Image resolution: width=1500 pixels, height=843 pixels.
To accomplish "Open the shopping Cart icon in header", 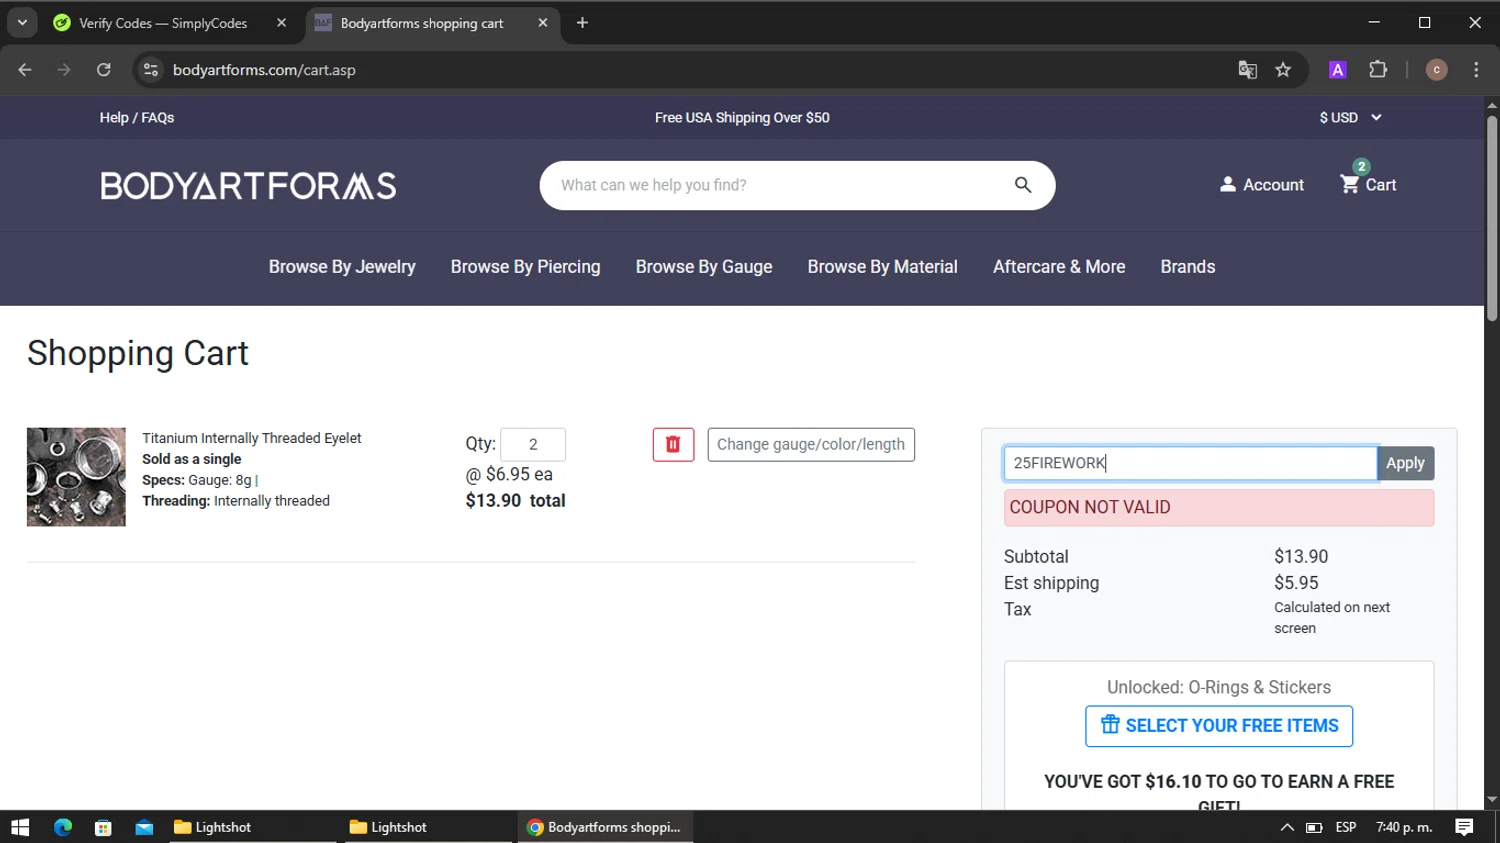I will pos(1368,184).
